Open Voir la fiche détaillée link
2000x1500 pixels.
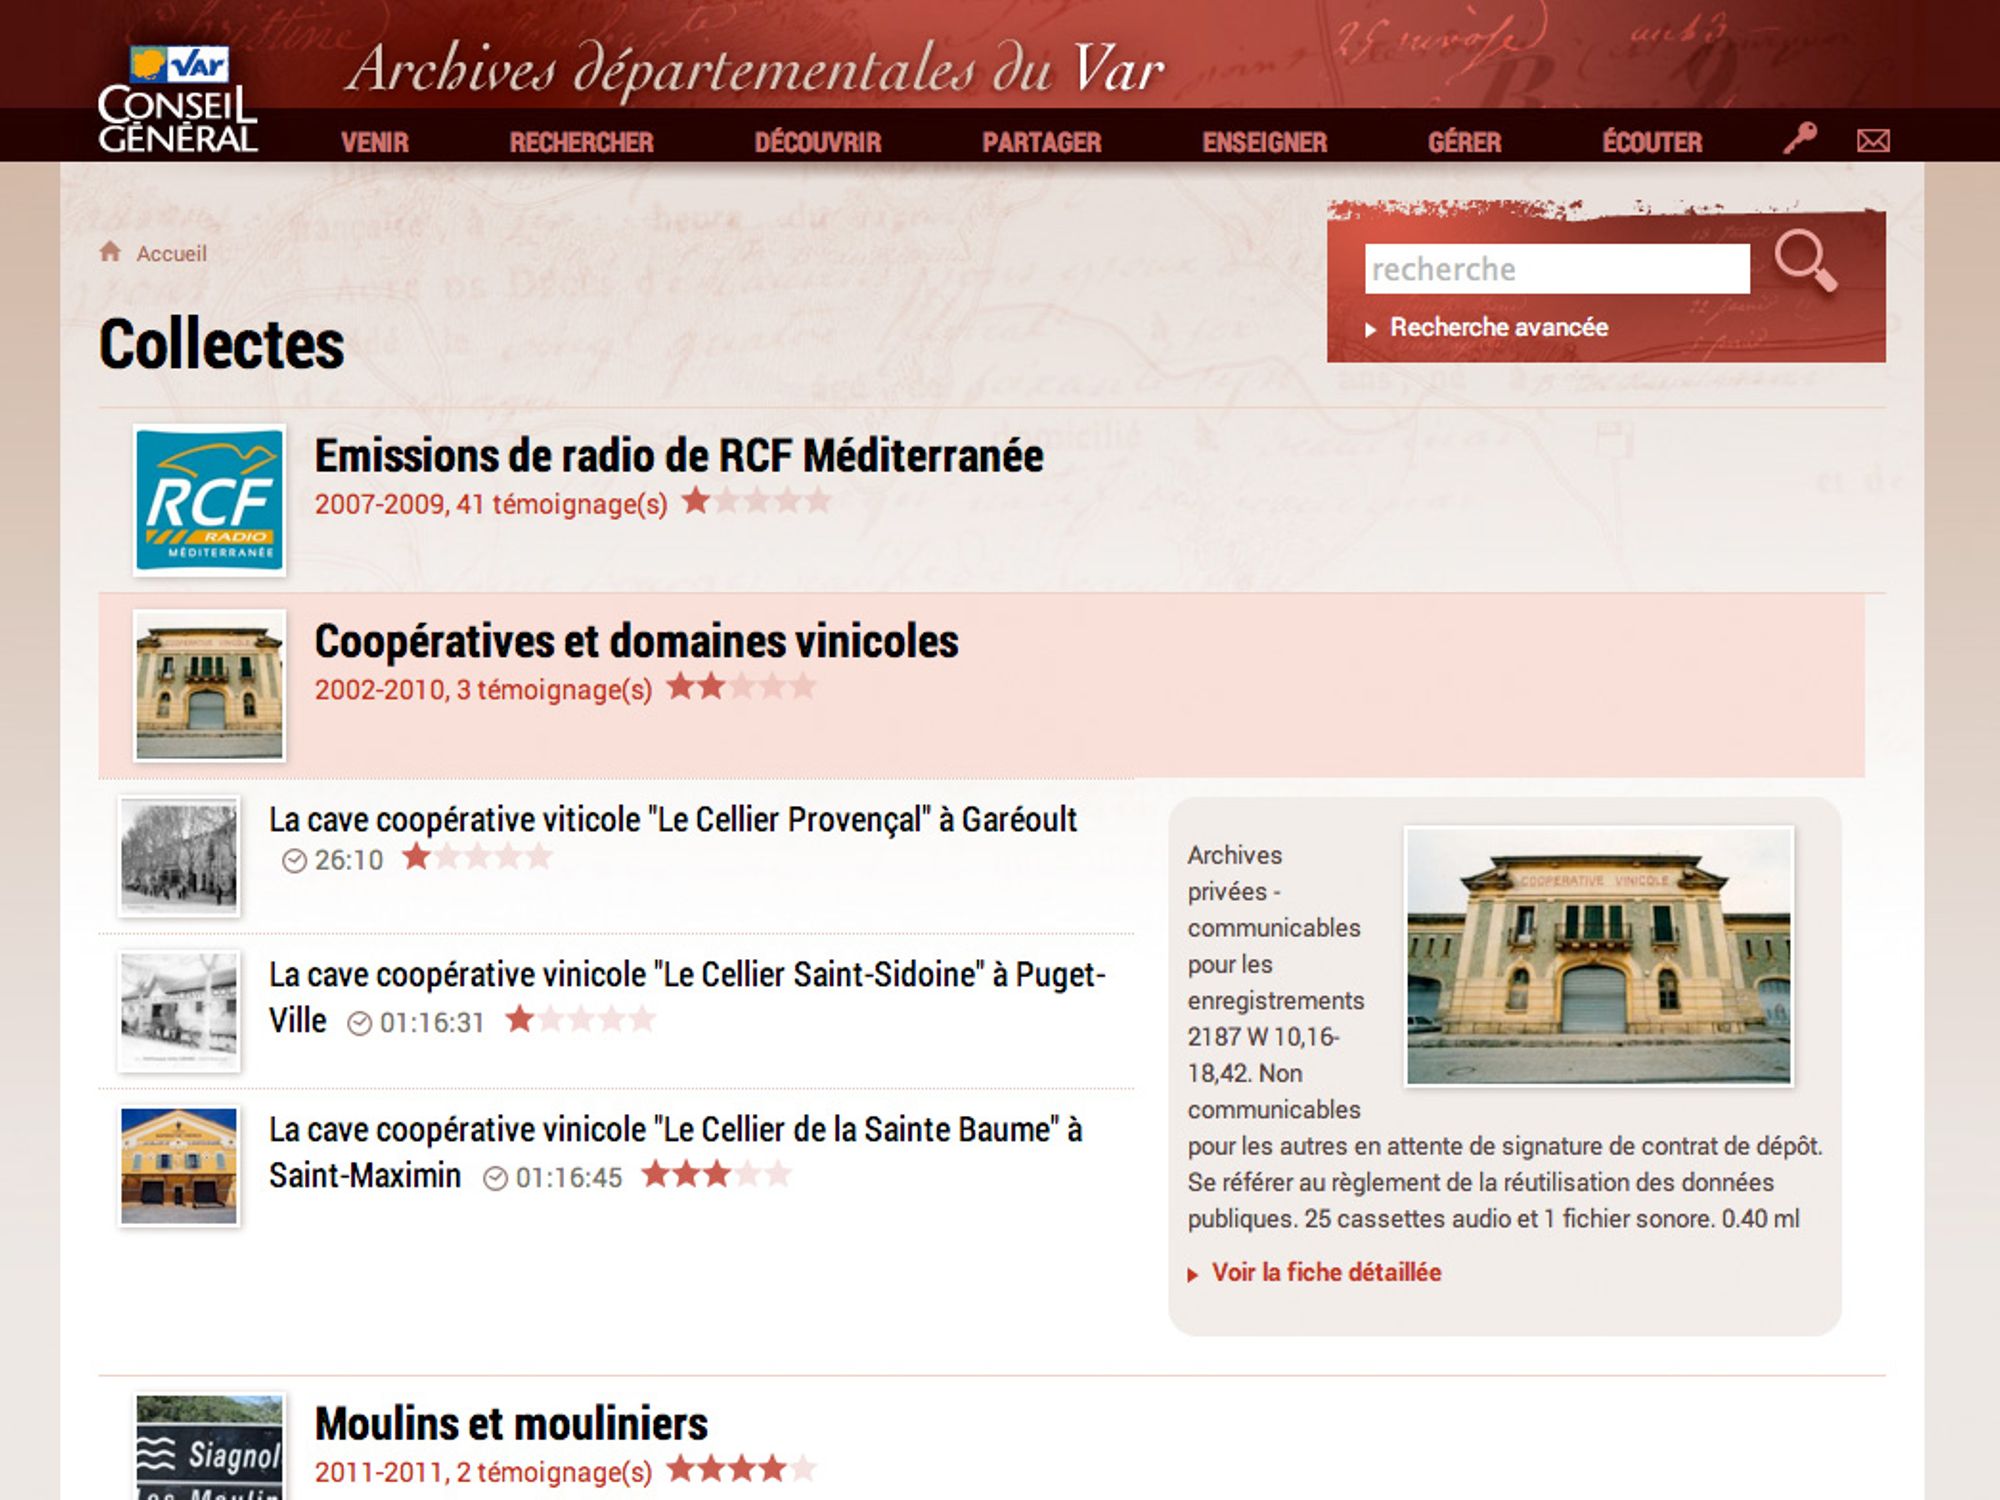click(1325, 1273)
